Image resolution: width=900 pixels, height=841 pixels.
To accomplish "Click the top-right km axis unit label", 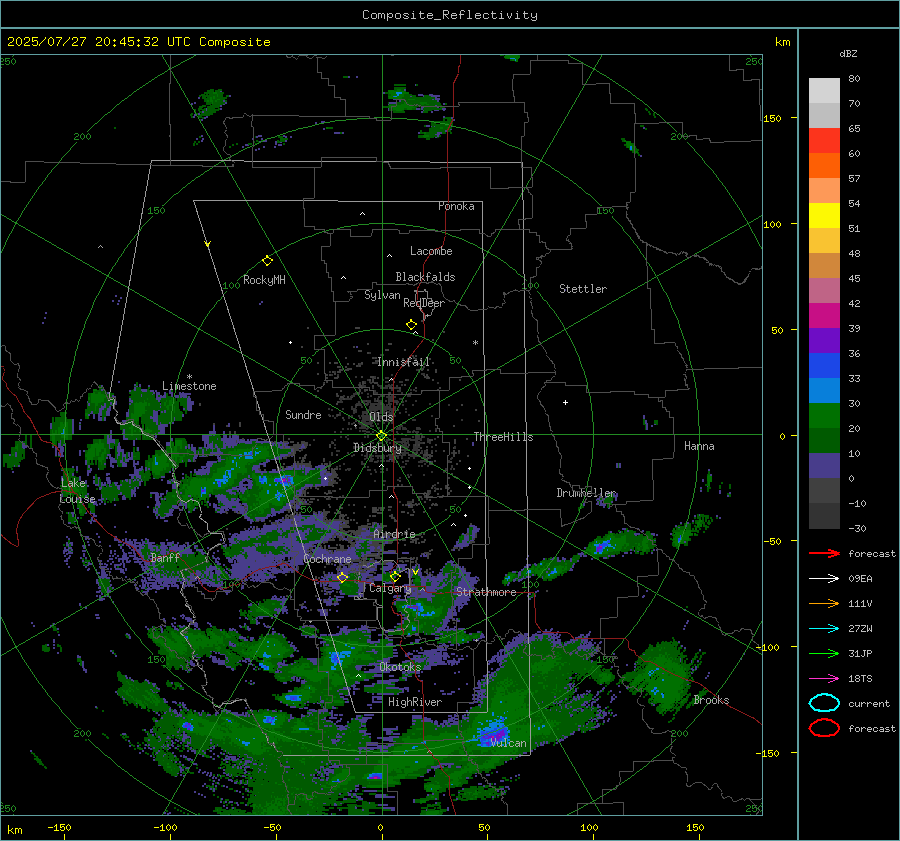I will coord(782,42).
